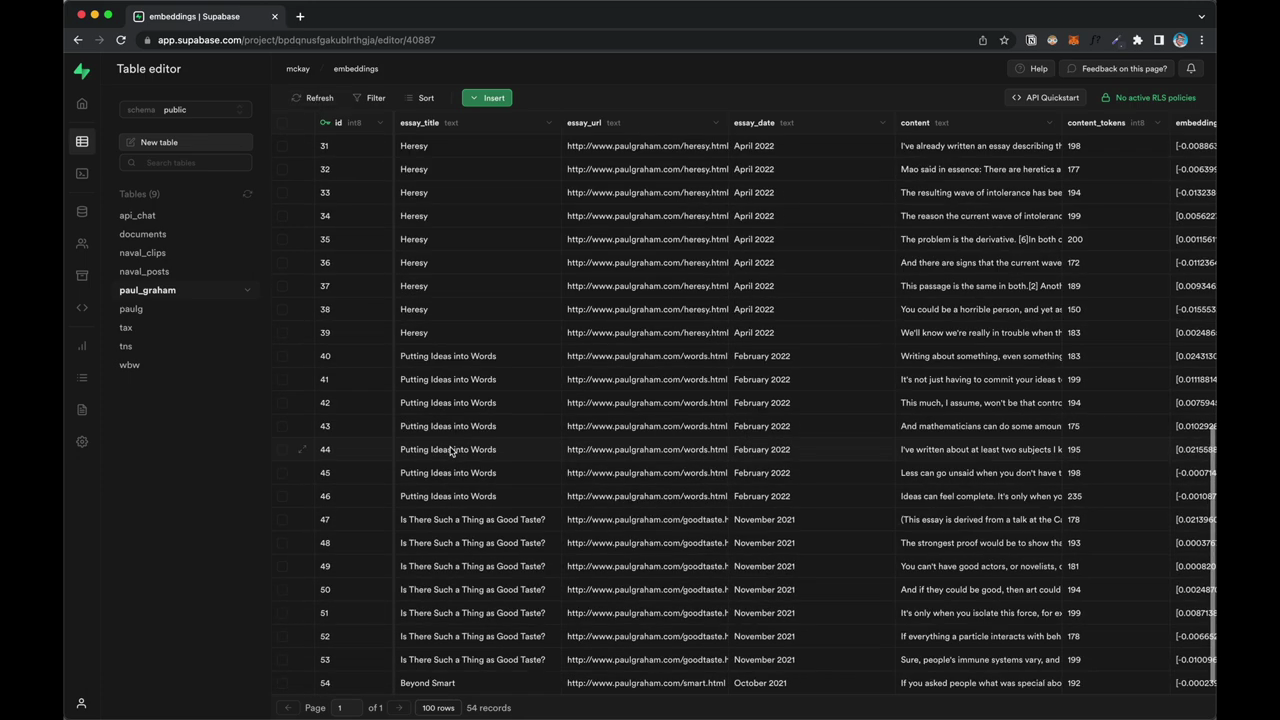This screenshot has width=1280, height=720.
Task: Open the wbw table
Action: (x=130, y=365)
